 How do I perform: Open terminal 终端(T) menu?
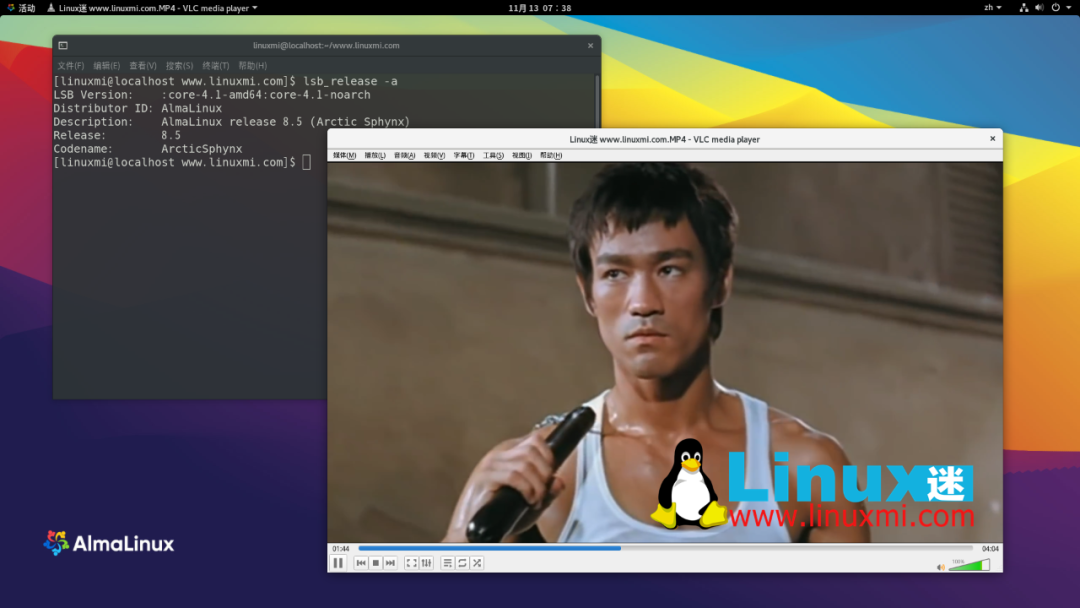(216, 66)
